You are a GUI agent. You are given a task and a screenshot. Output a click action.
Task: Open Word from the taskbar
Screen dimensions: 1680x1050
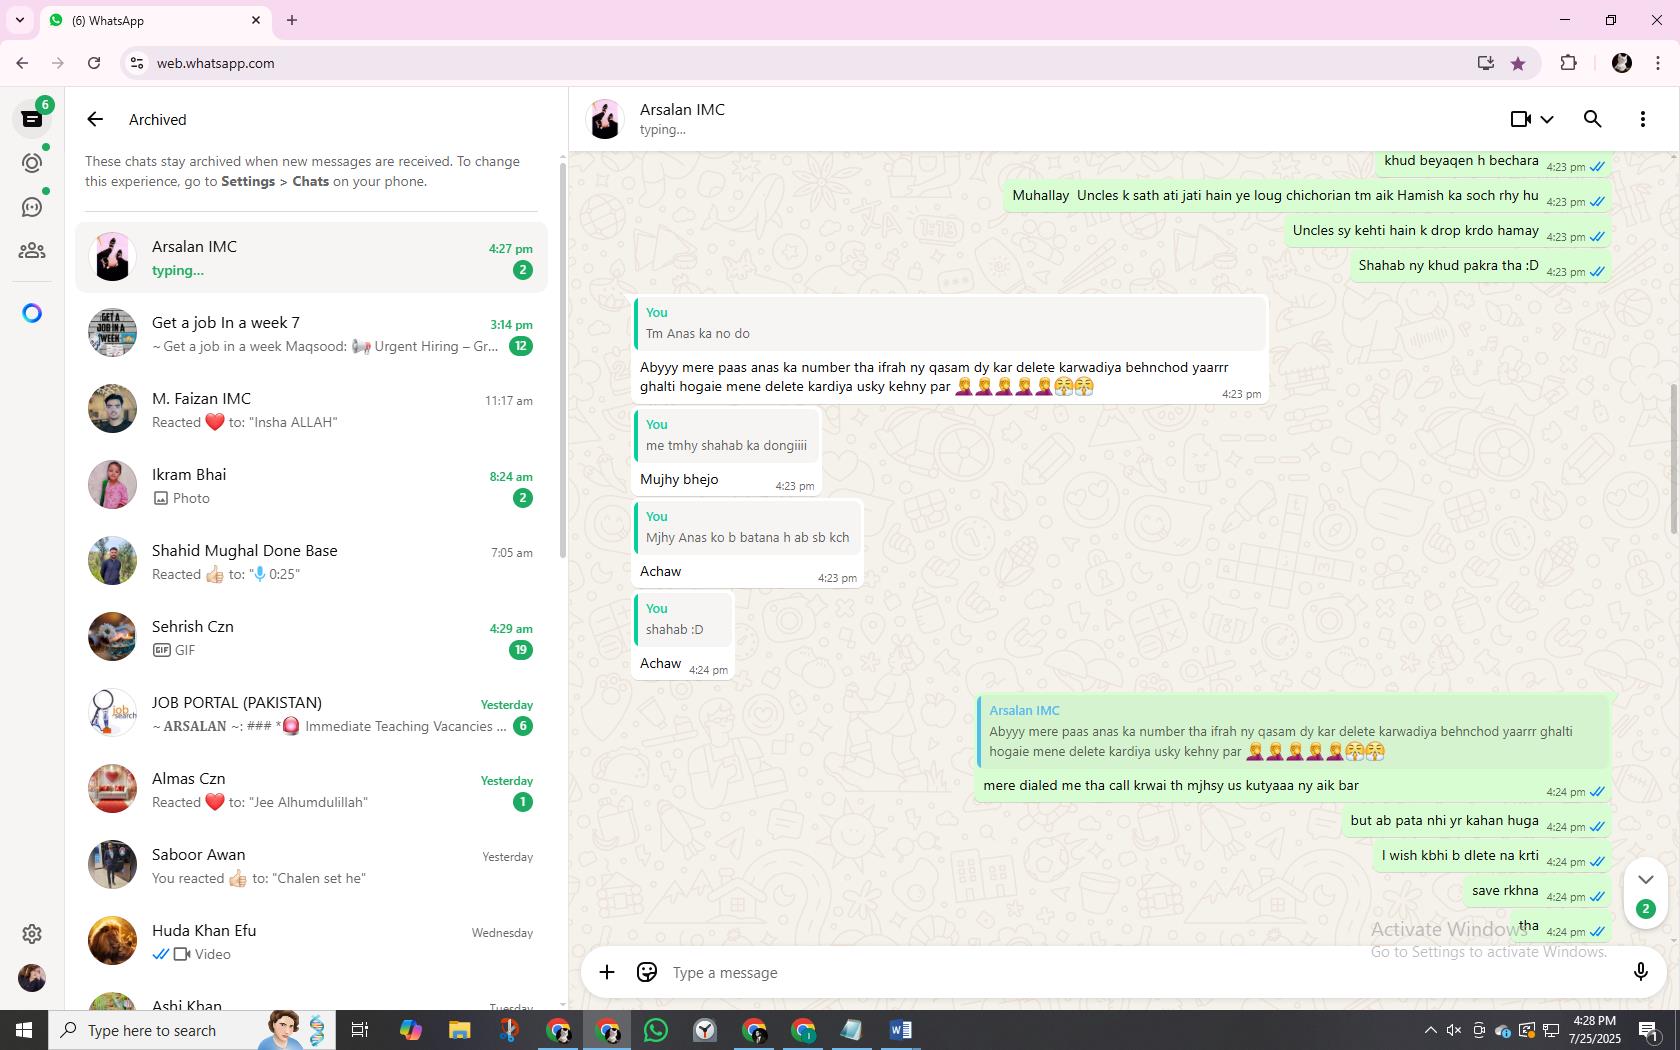click(900, 1030)
